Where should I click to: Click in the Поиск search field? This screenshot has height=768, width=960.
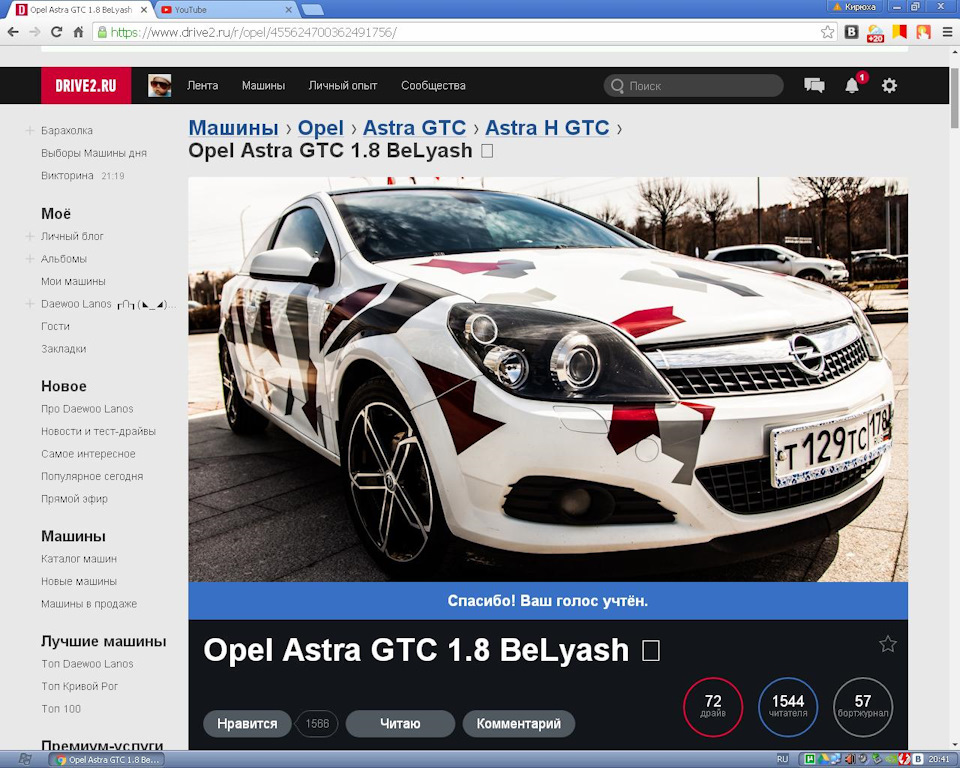tap(693, 86)
